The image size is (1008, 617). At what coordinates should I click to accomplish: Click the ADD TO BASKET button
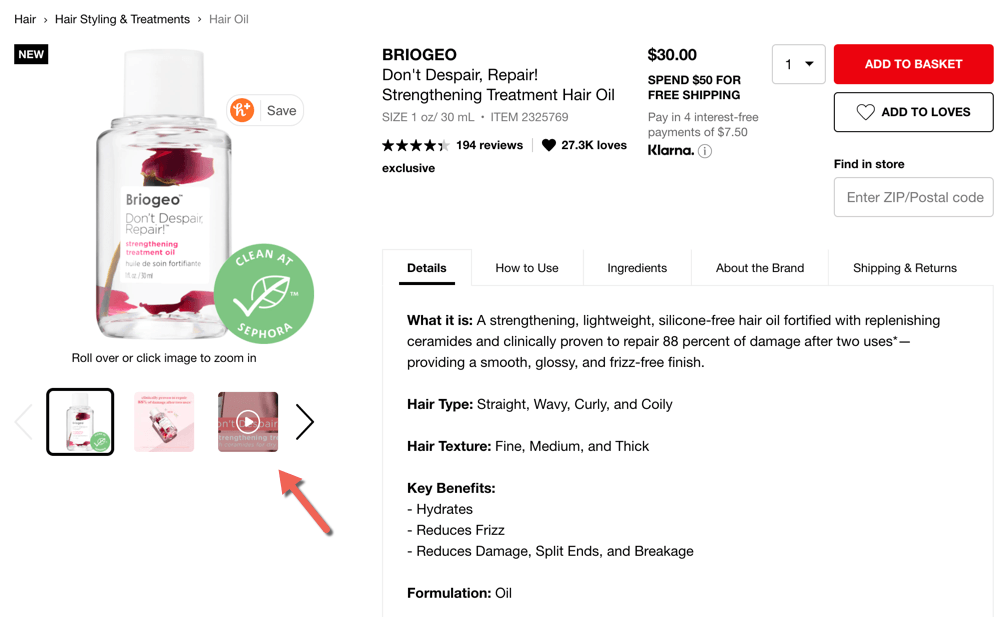913,63
